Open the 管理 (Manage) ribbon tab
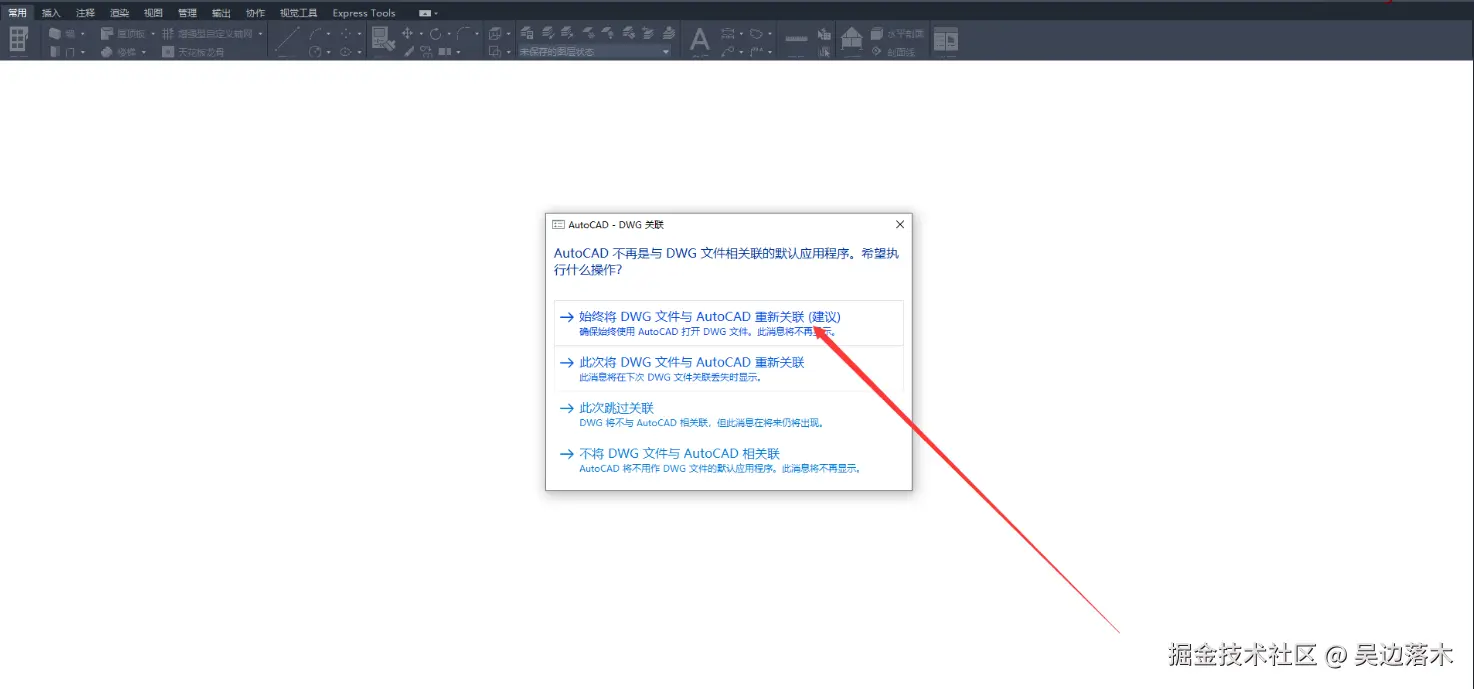Screen dimensions: 1474x689 pos(187,13)
